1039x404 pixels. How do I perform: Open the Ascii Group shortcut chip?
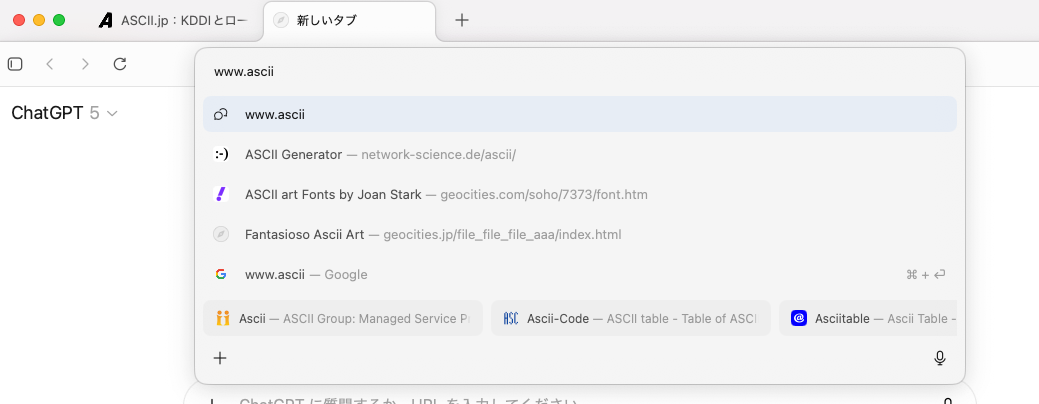tap(343, 318)
